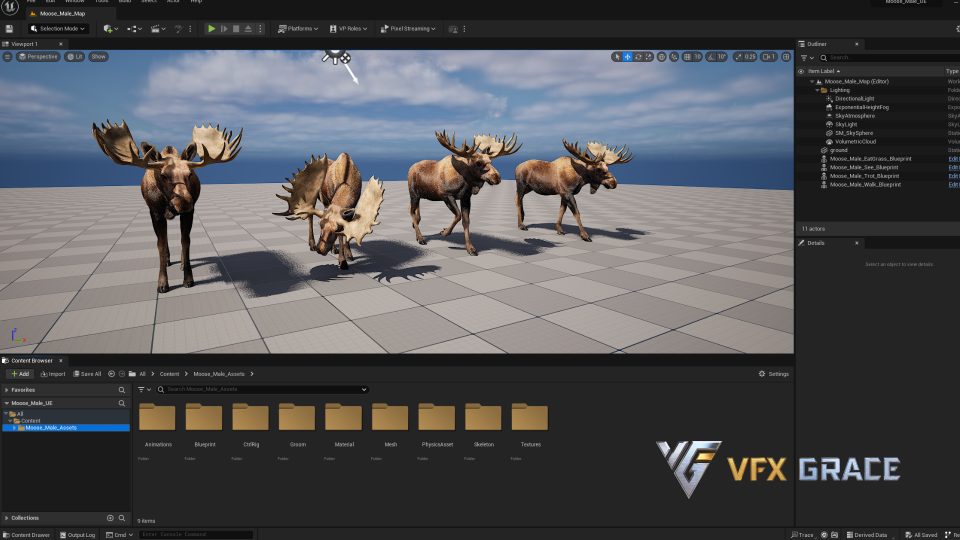Select SkyLight actor in Outliner
Image resolution: width=960 pixels, height=540 pixels.
click(846, 124)
